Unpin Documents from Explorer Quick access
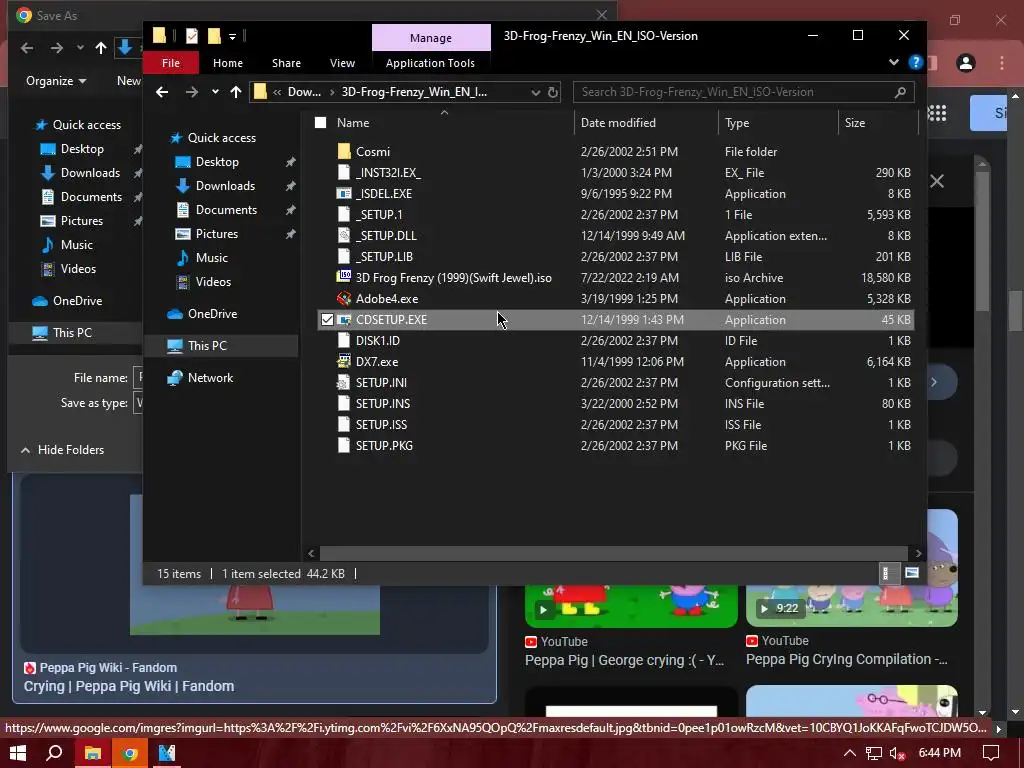The image size is (1024, 768). [291, 210]
